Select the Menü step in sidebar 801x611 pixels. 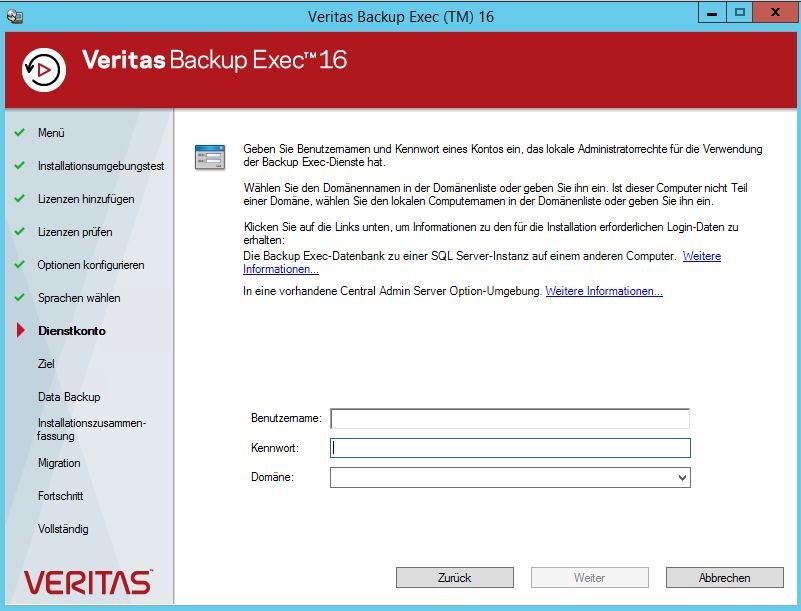(x=51, y=133)
